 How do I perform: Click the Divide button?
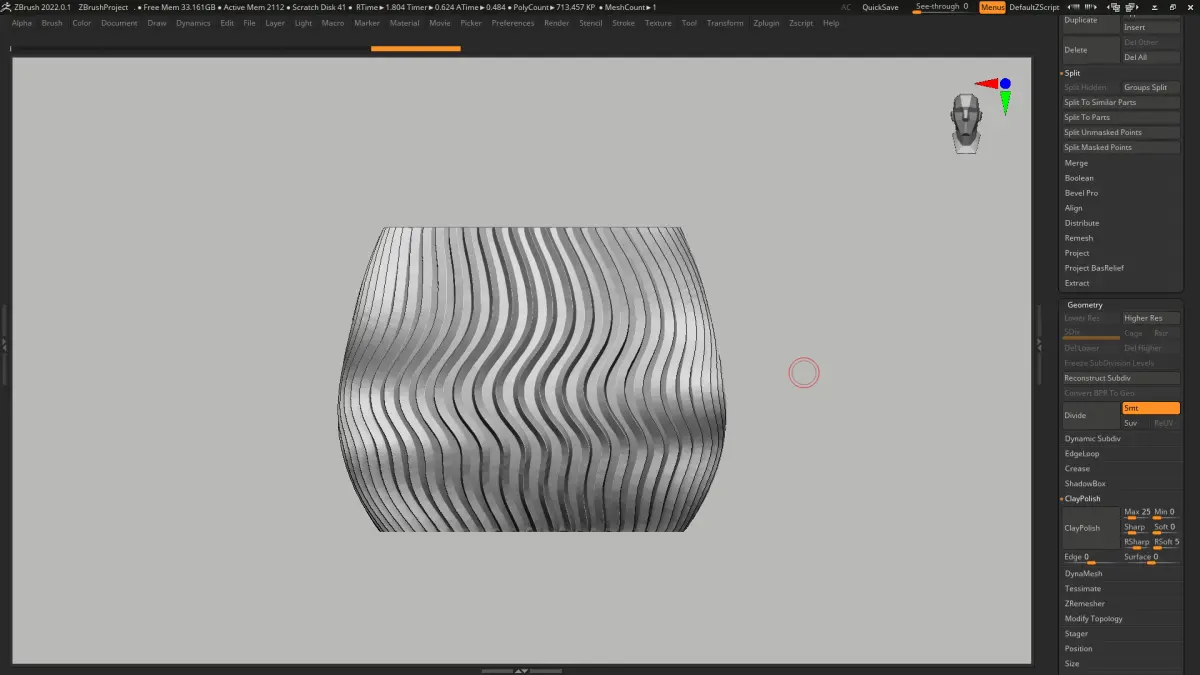coord(1090,415)
